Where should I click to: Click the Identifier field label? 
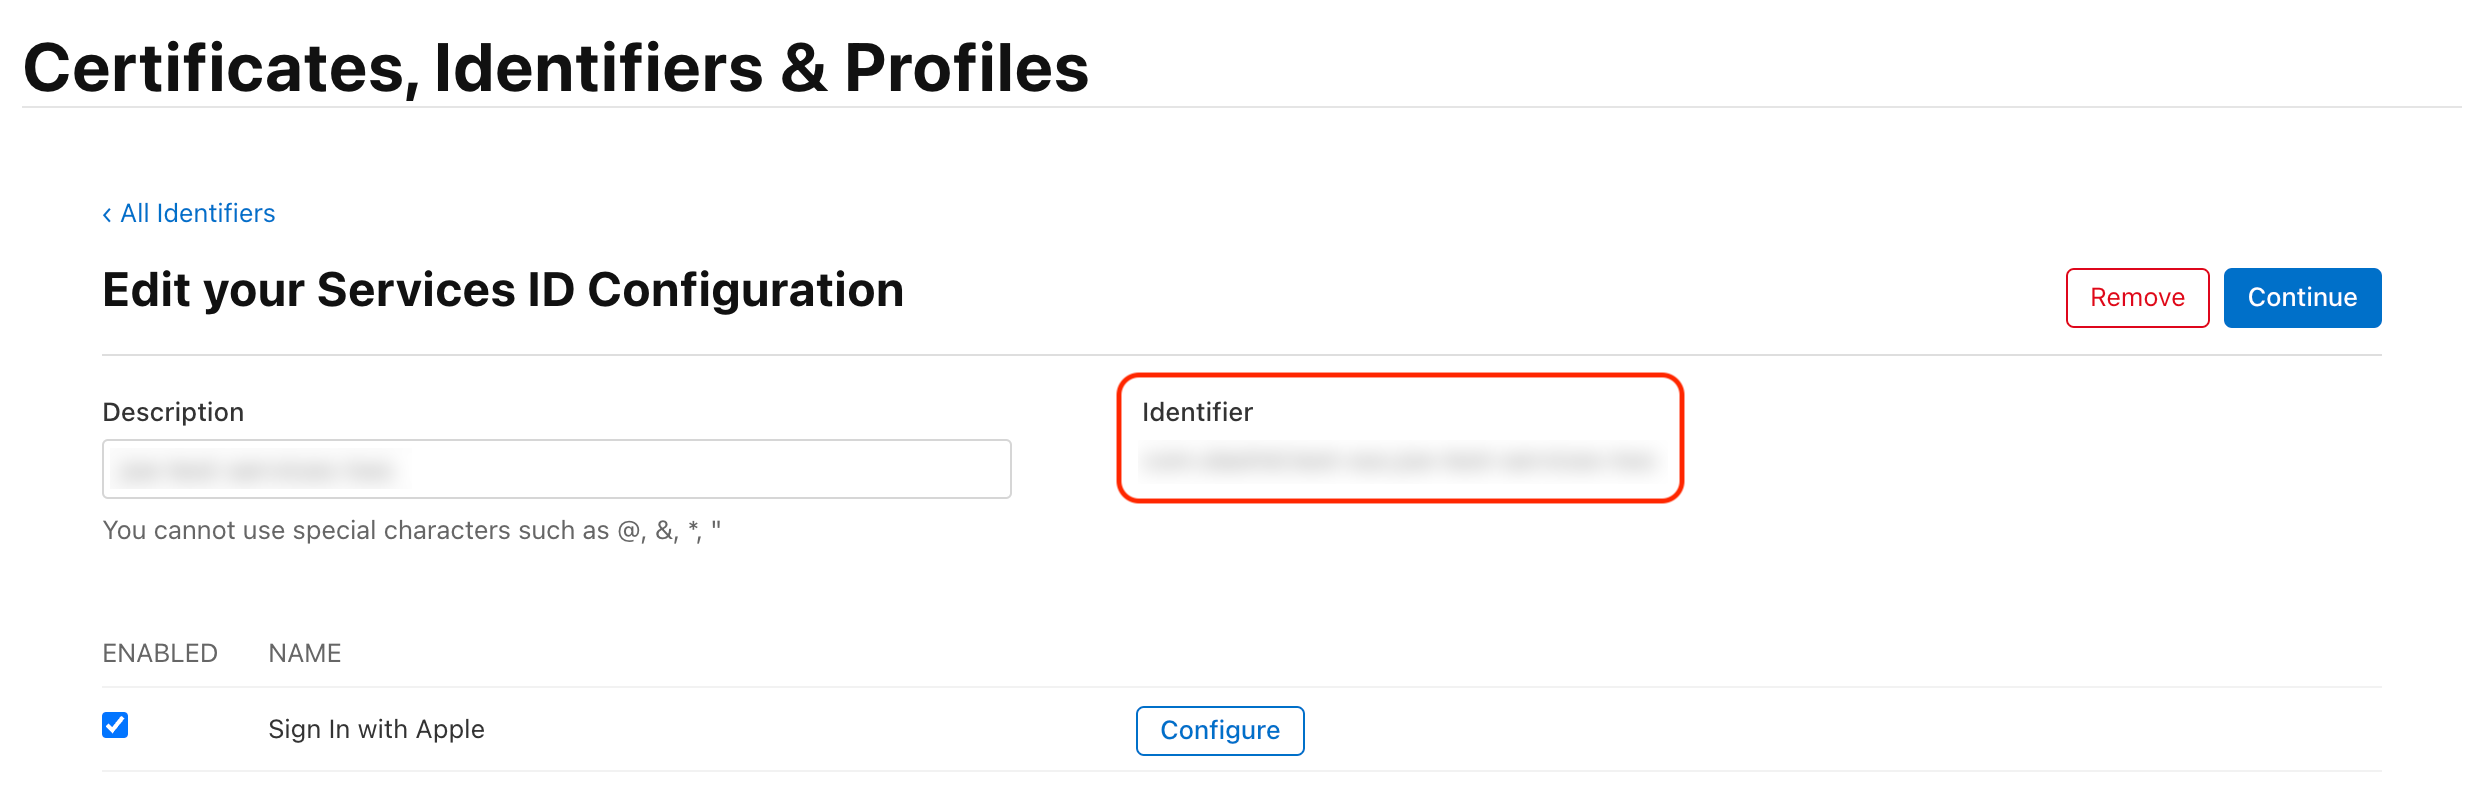point(1196,411)
